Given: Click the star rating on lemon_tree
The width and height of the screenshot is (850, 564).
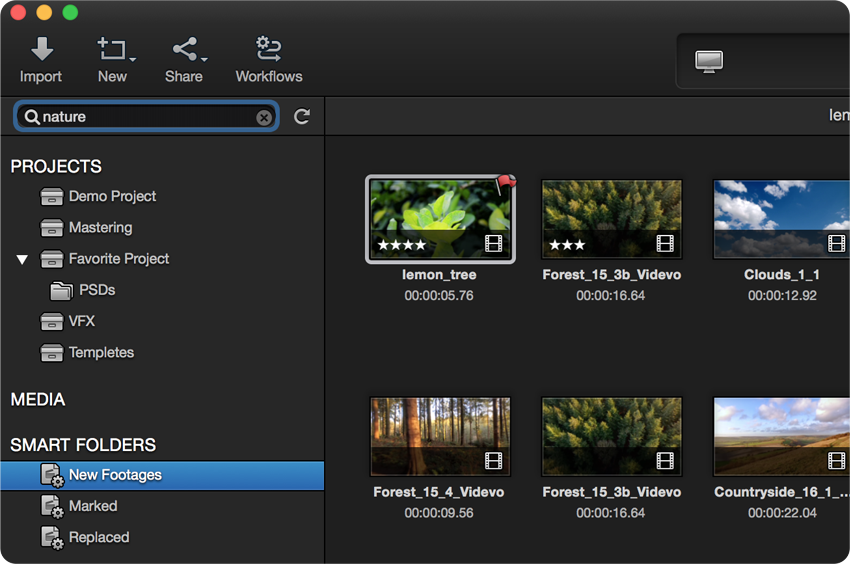Looking at the screenshot, I should pos(401,245).
